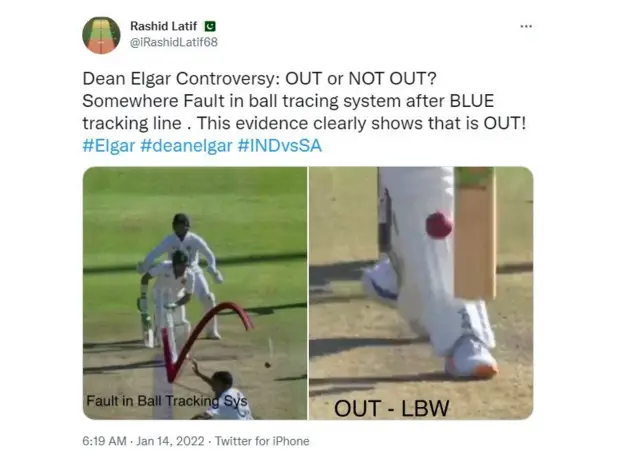This screenshot has height=466, width=640.
Task: Click the bat in the right image
Action: click(x=476, y=233)
